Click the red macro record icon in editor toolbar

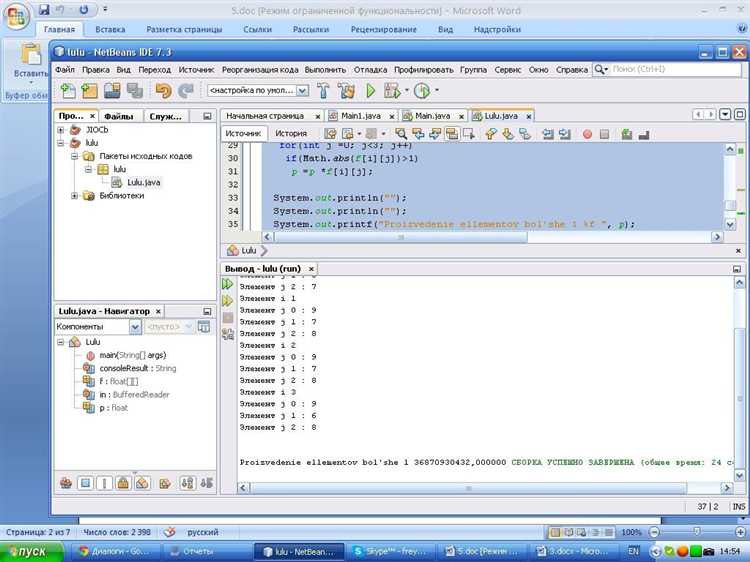pos(588,133)
